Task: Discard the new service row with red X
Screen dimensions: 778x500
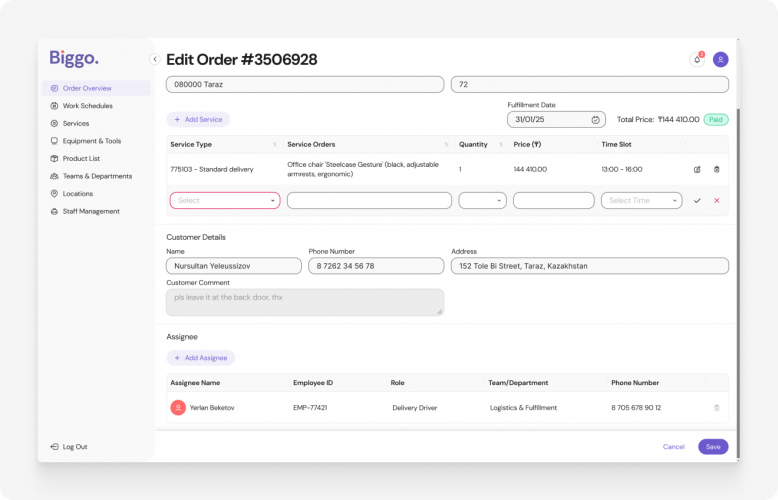Action: coord(716,200)
